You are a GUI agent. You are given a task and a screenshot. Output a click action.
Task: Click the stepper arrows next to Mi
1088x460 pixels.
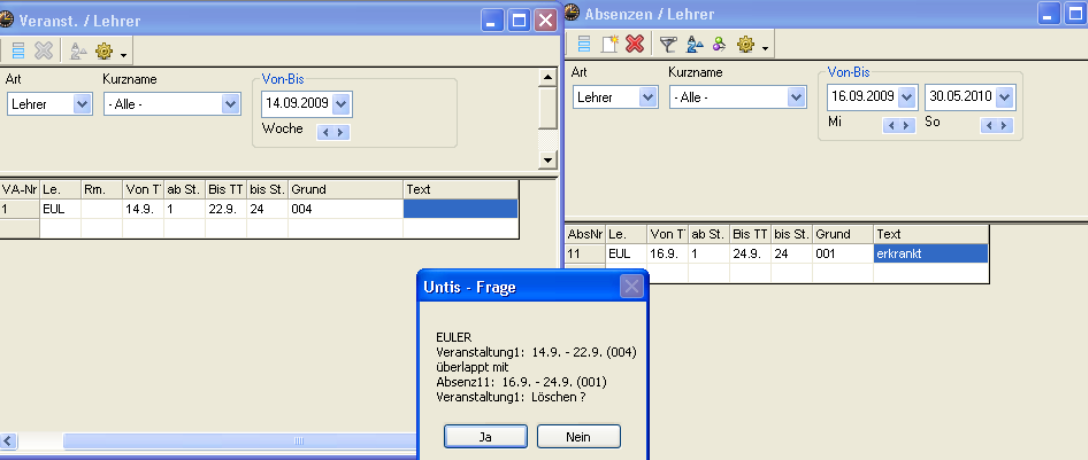click(899, 125)
